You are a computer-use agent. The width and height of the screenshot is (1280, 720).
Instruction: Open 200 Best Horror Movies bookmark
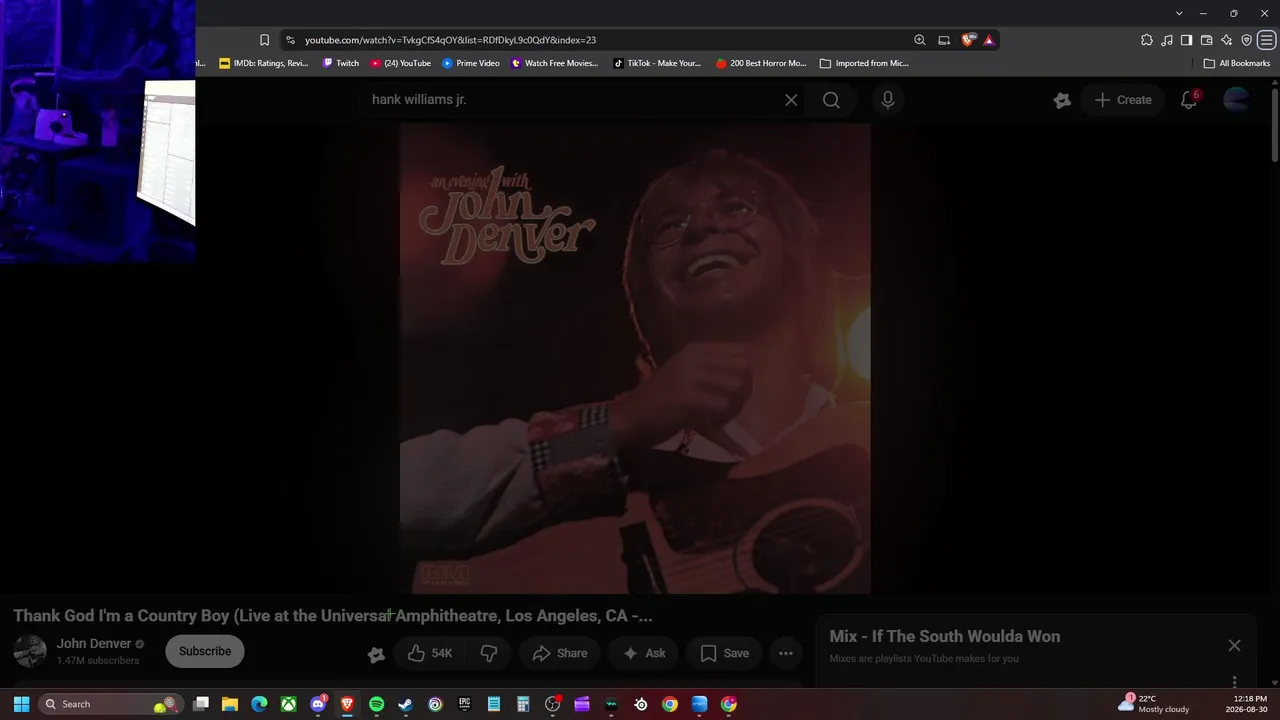(x=761, y=63)
